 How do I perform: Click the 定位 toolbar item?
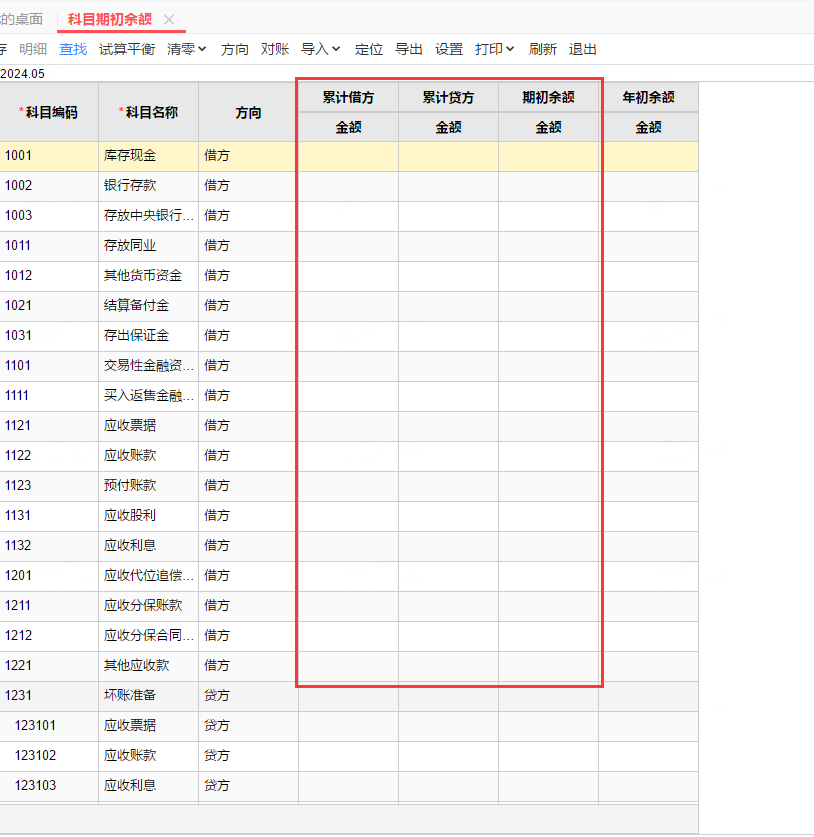coord(369,49)
